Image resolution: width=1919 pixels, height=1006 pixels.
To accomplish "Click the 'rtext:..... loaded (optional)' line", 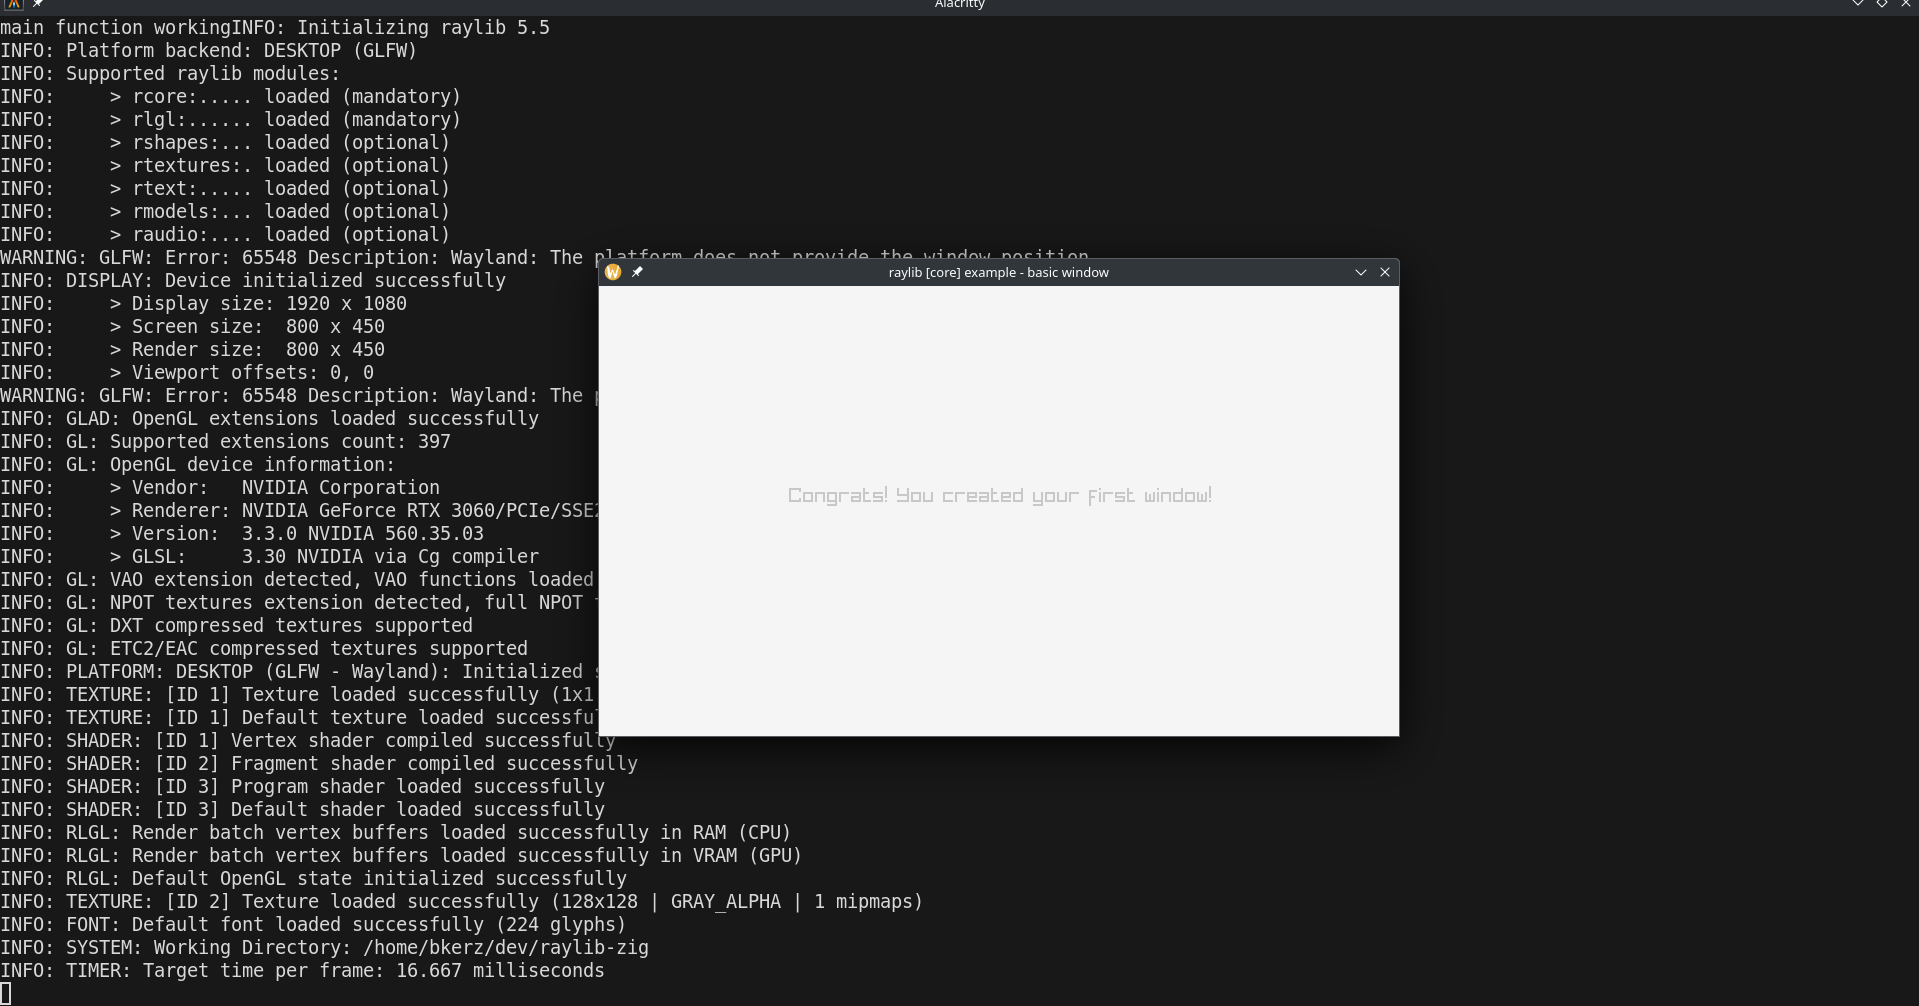I will coord(225,189).
